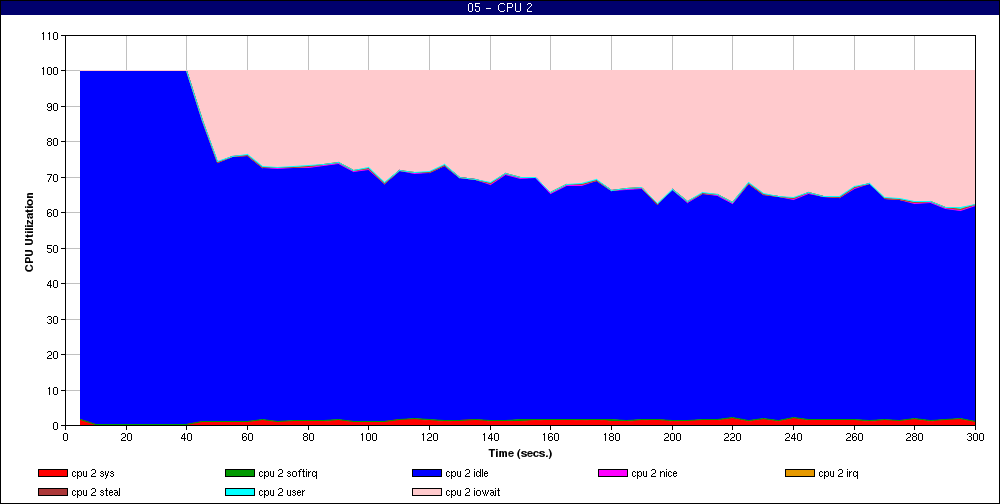Click the magenta cpu 2 nice swatch
The width and height of the screenshot is (1000, 504).
click(x=613, y=473)
